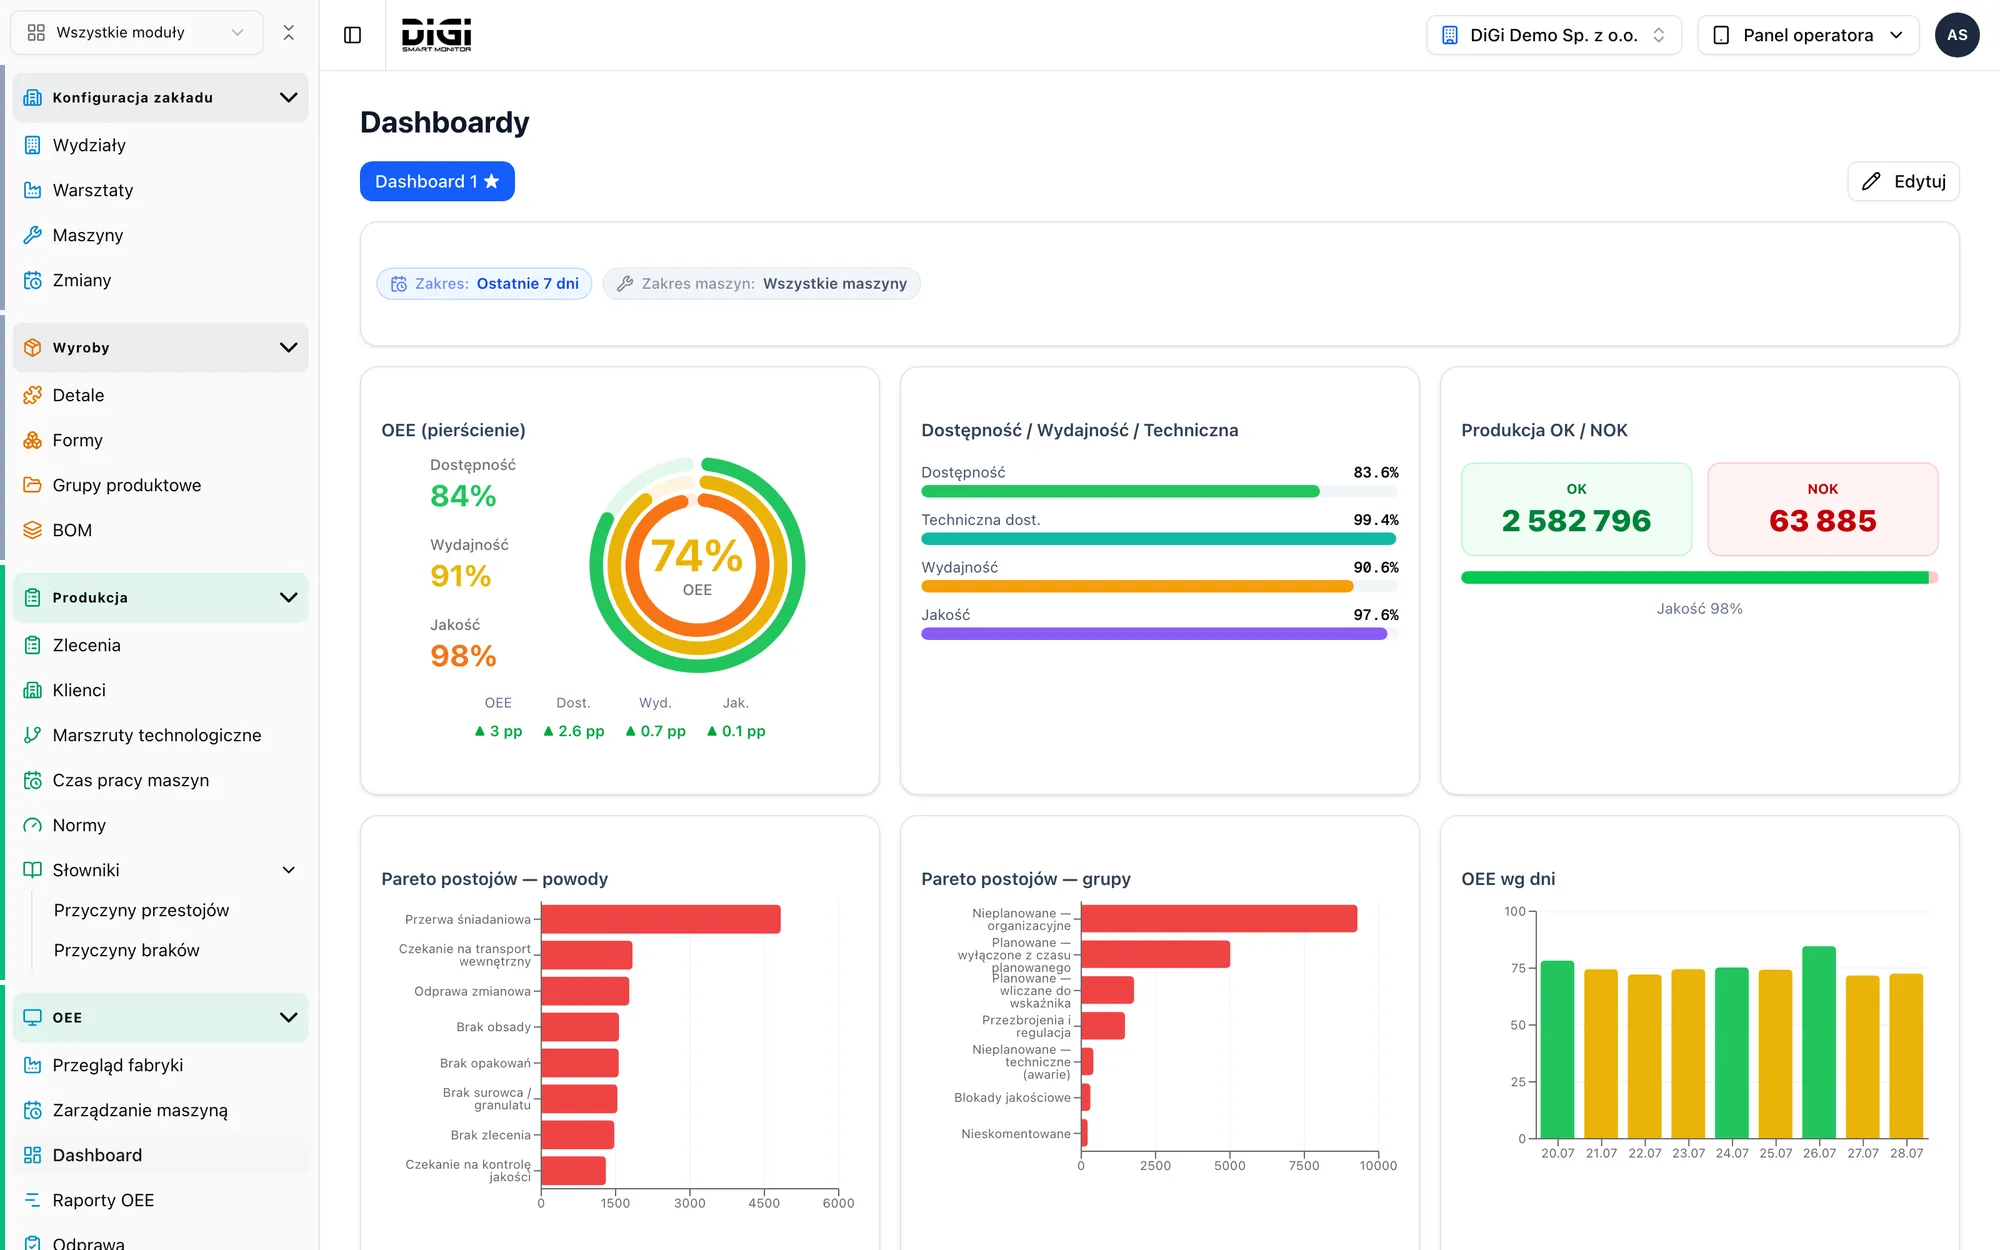The height and width of the screenshot is (1250, 2000).
Task: Open the Zakres: Ostatnie 7 dni filter
Action: (x=484, y=284)
